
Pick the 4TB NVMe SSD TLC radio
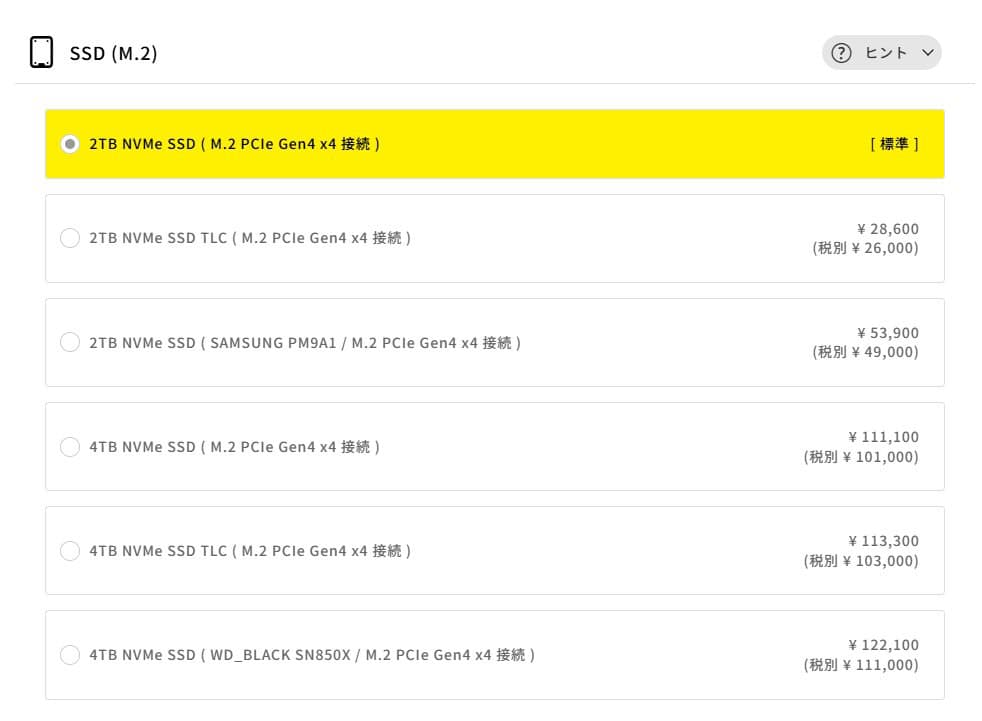click(x=70, y=550)
